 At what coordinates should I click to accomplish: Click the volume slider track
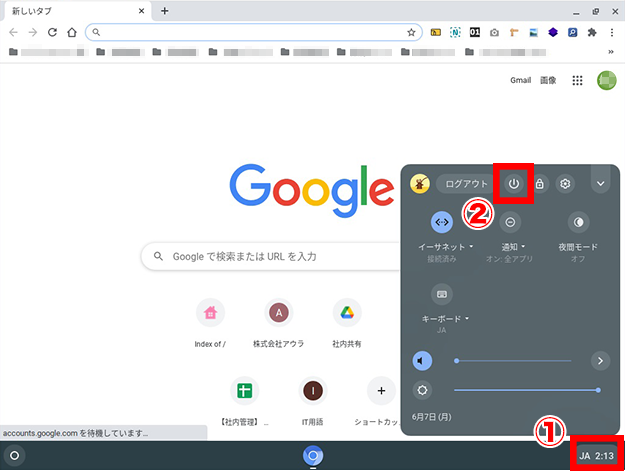(513, 361)
